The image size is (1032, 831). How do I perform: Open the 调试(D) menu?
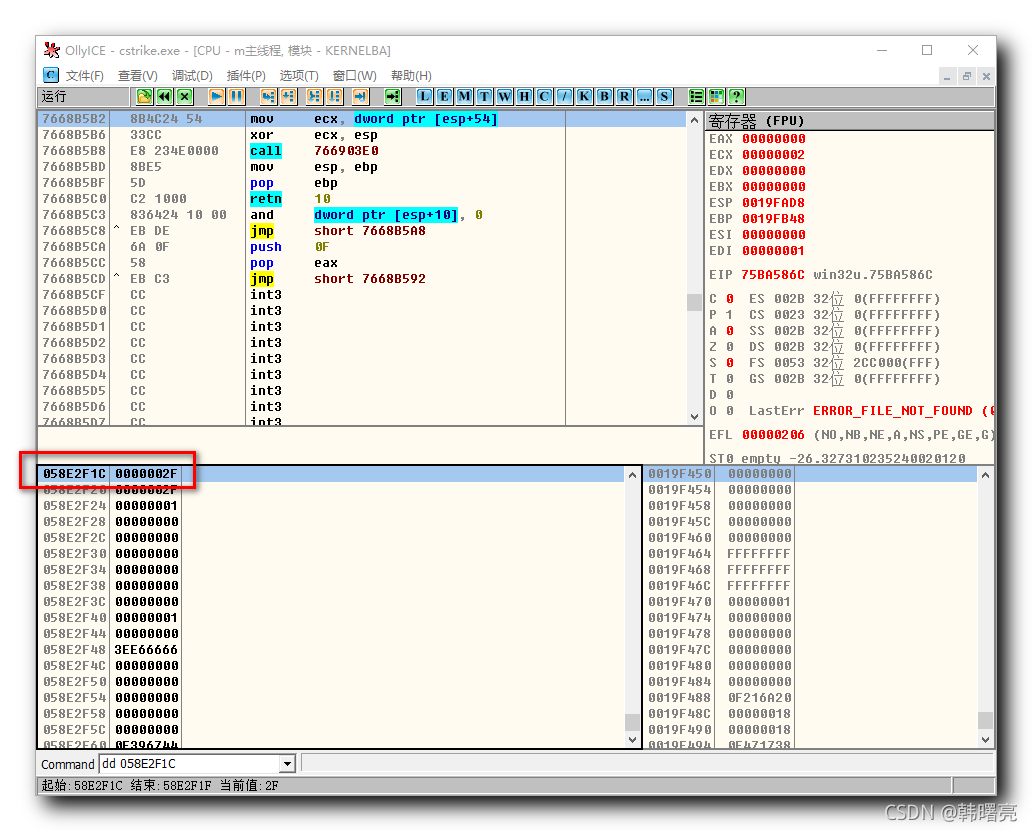[x=192, y=76]
